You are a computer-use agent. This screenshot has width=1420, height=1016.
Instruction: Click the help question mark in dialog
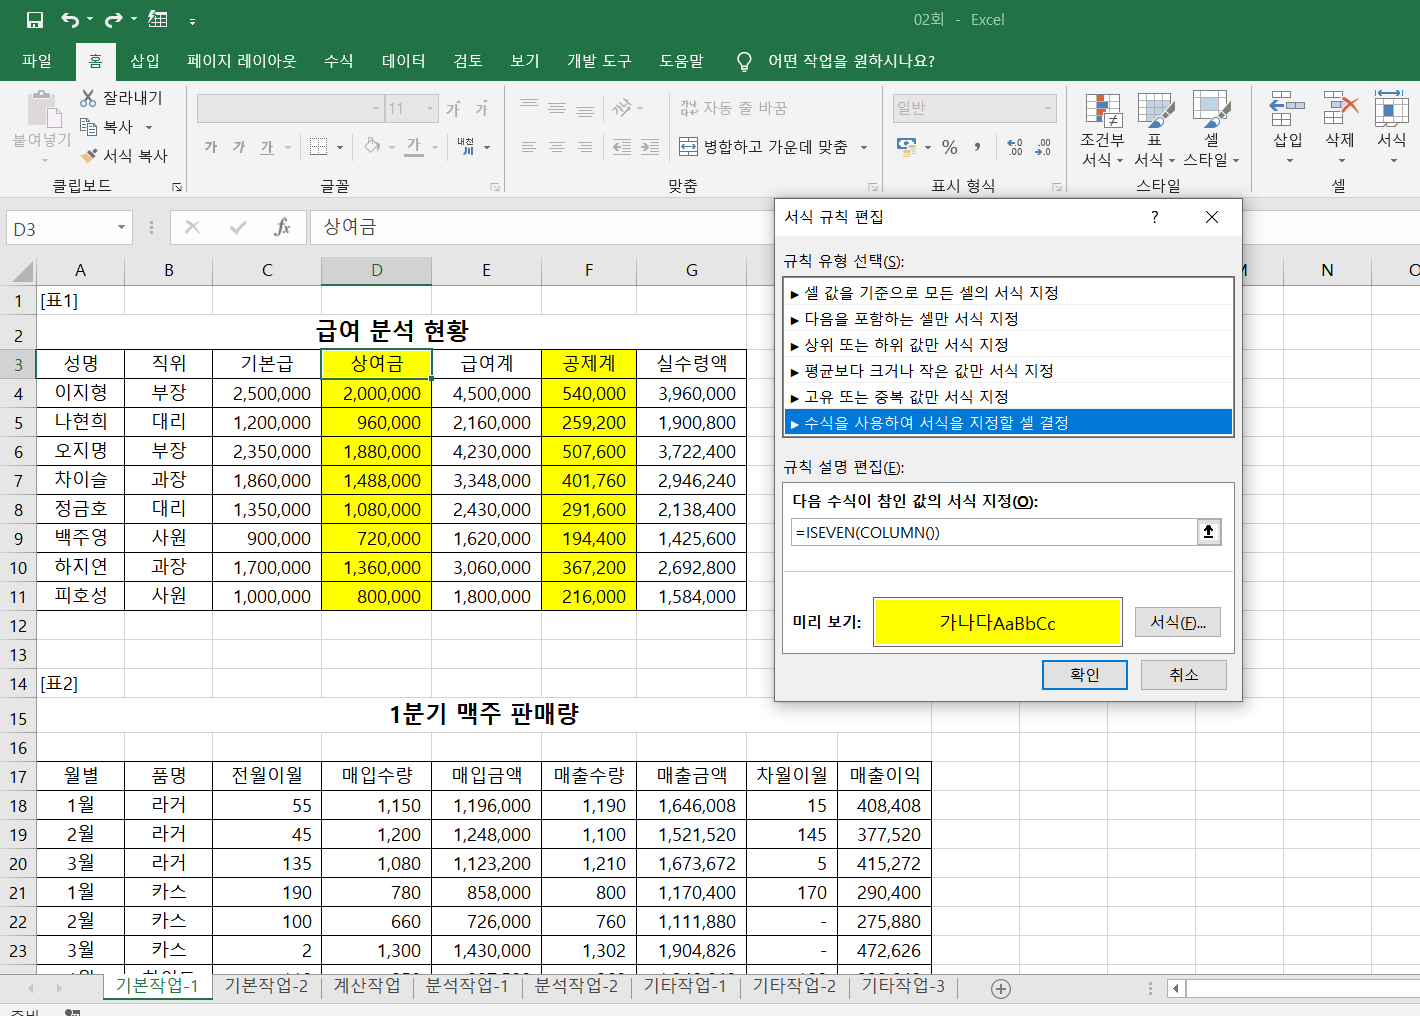pos(1154,217)
